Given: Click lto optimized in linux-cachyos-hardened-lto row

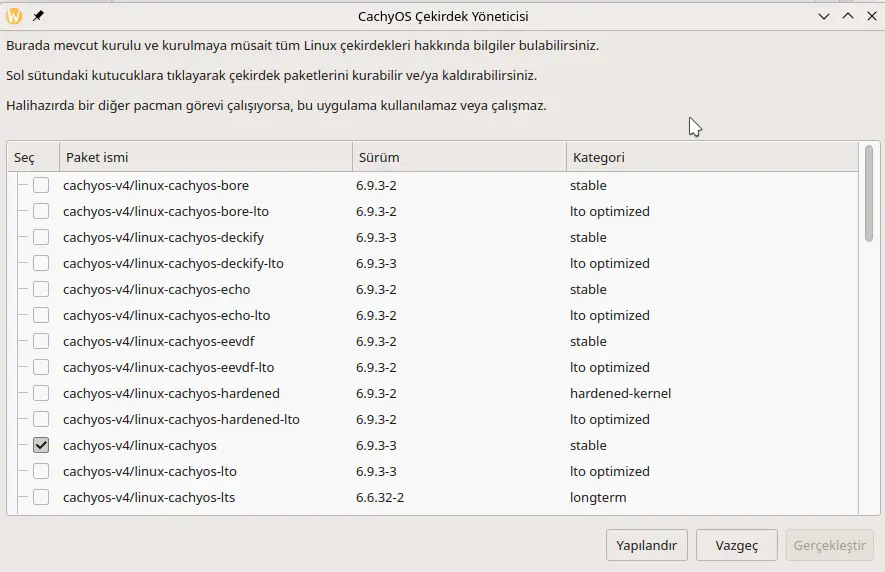Looking at the screenshot, I should click(610, 419).
